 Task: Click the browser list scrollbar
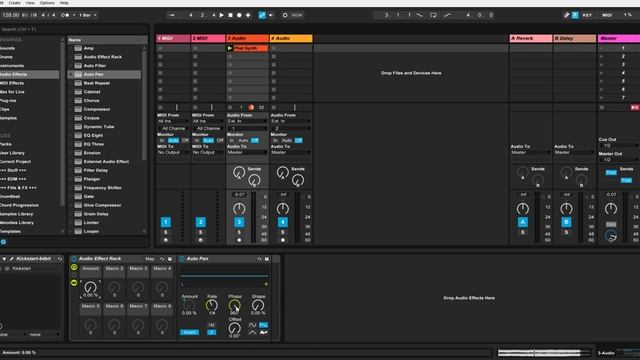click(x=144, y=104)
